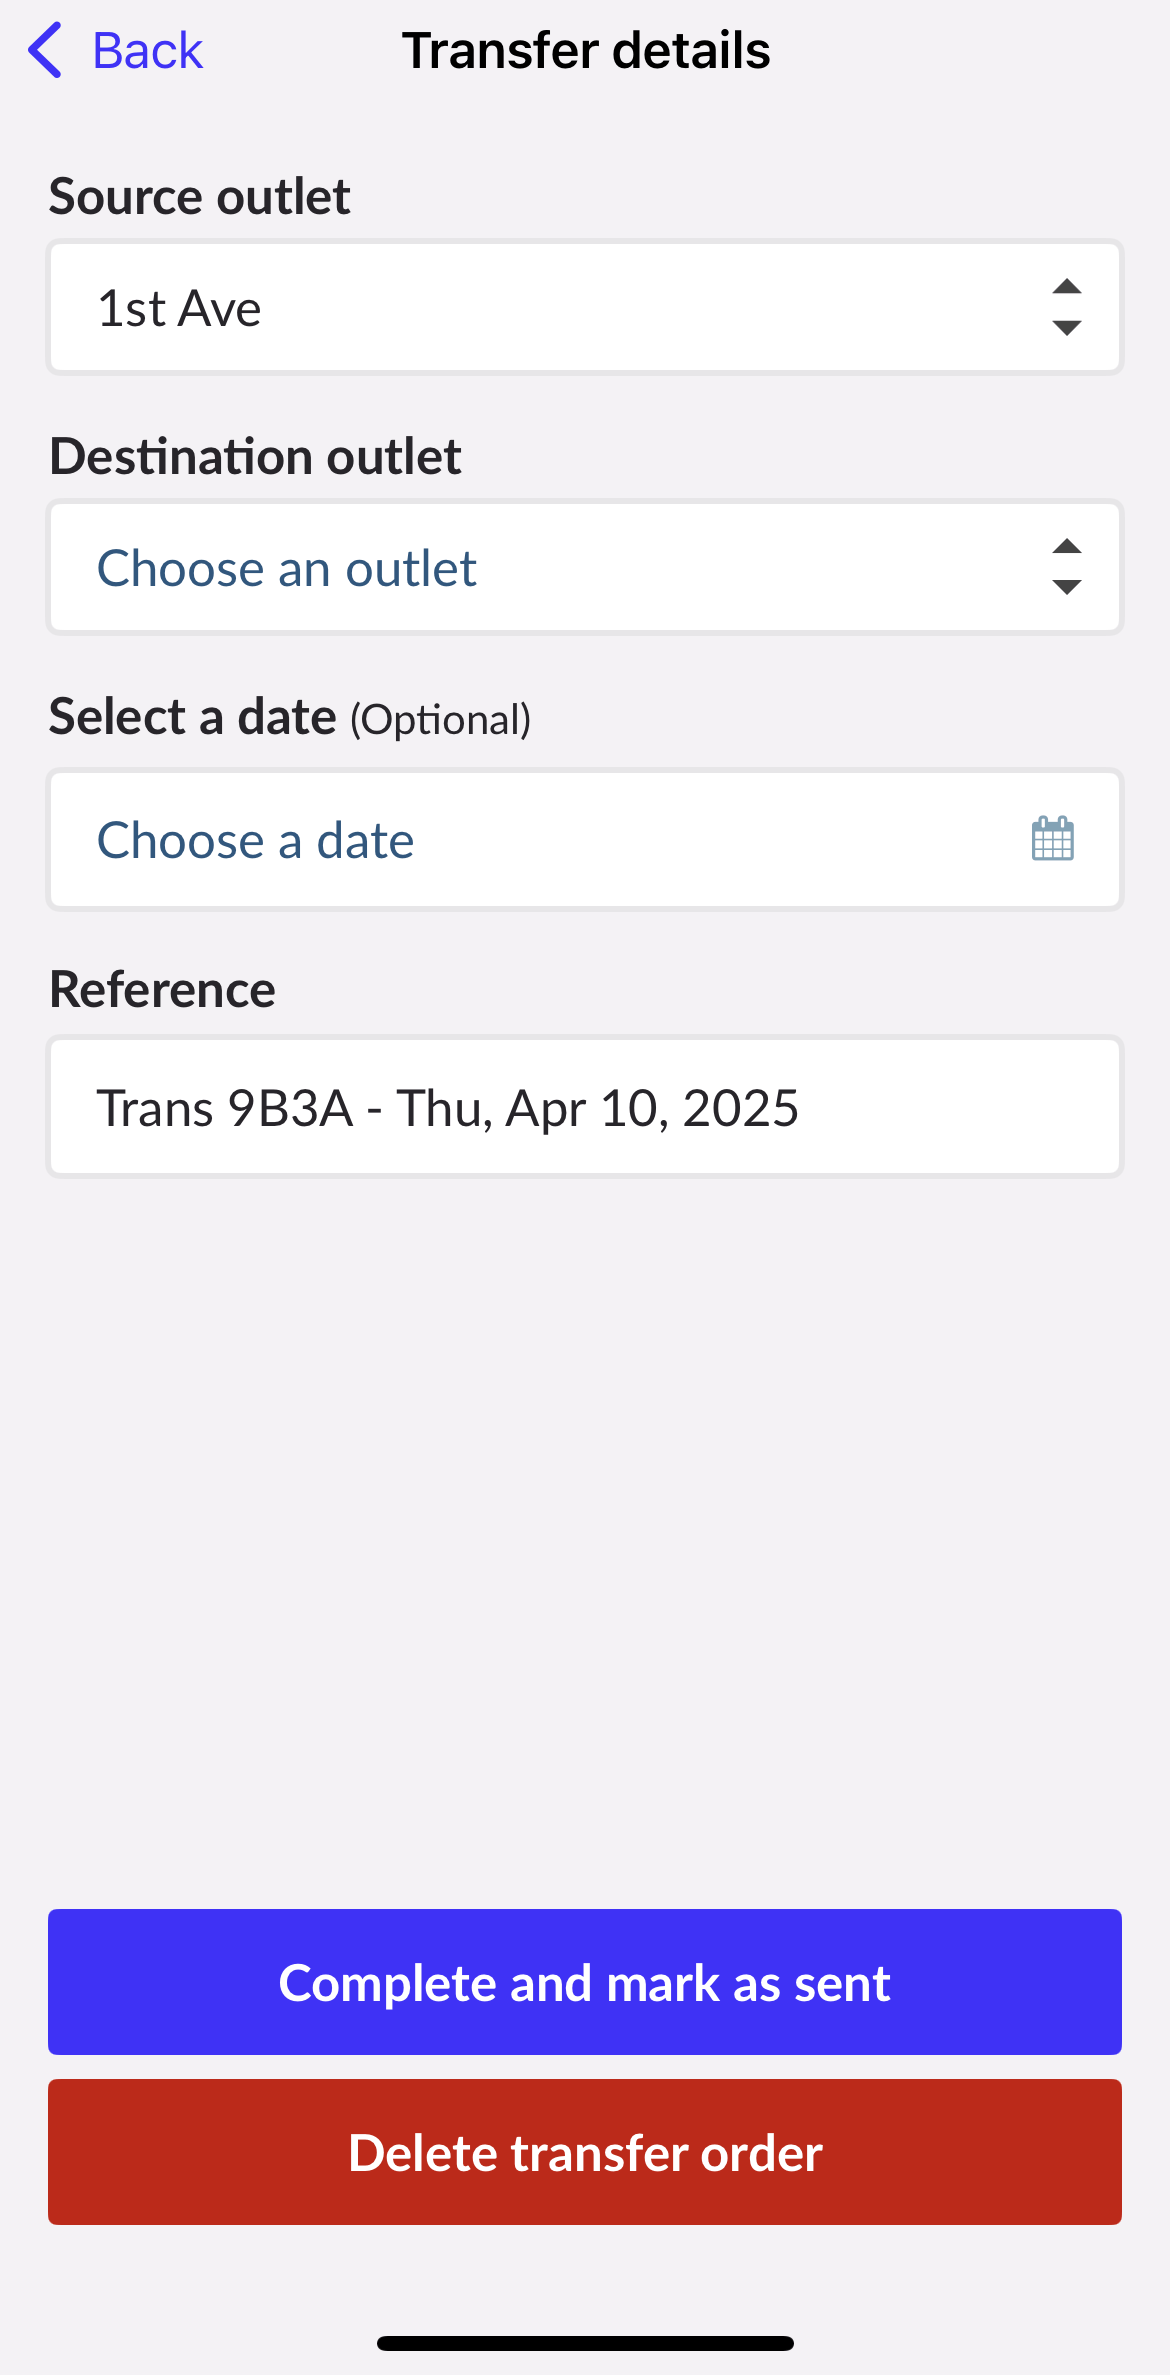Go back using the Back link
Screen dimensions: 1170x2375
click(x=147, y=50)
